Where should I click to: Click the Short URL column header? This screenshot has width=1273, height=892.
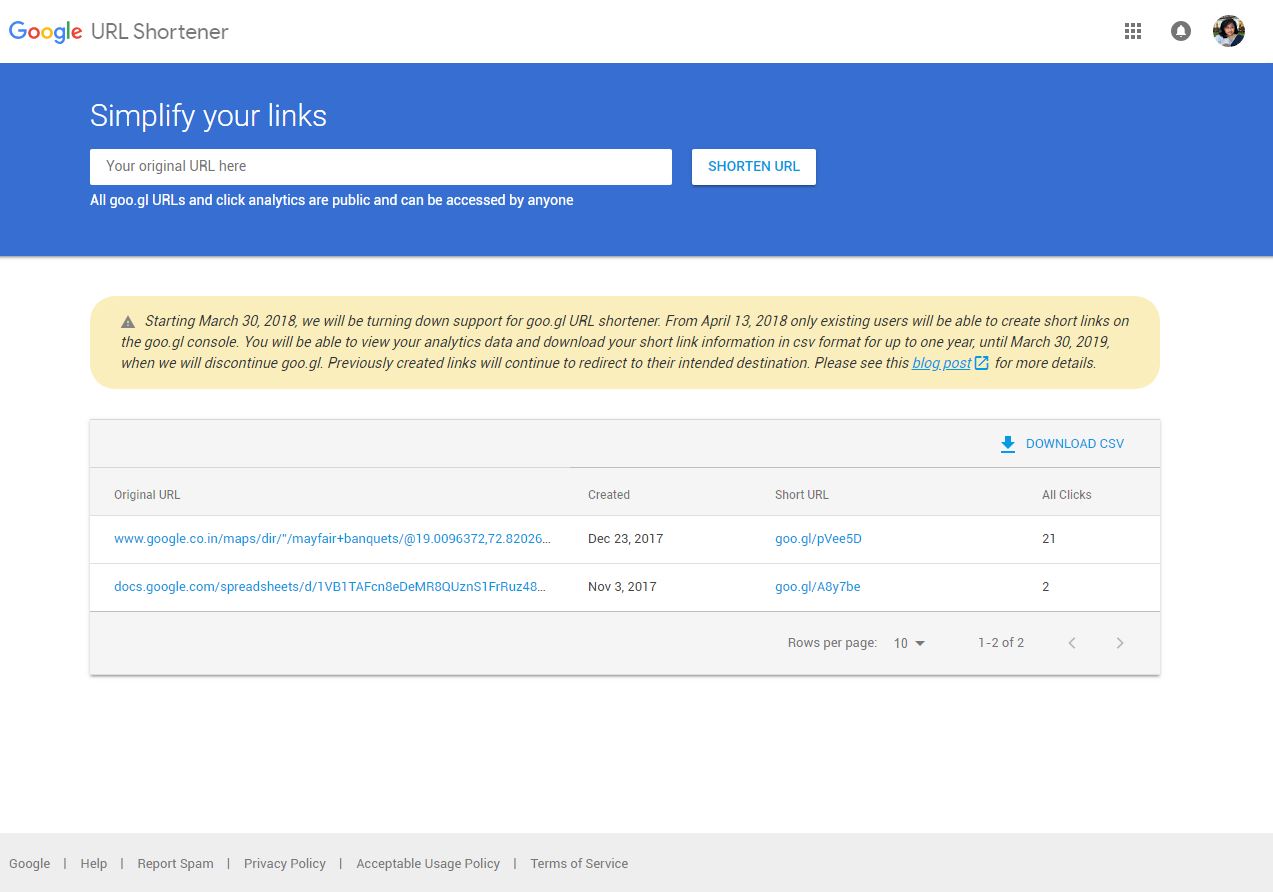tap(802, 495)
